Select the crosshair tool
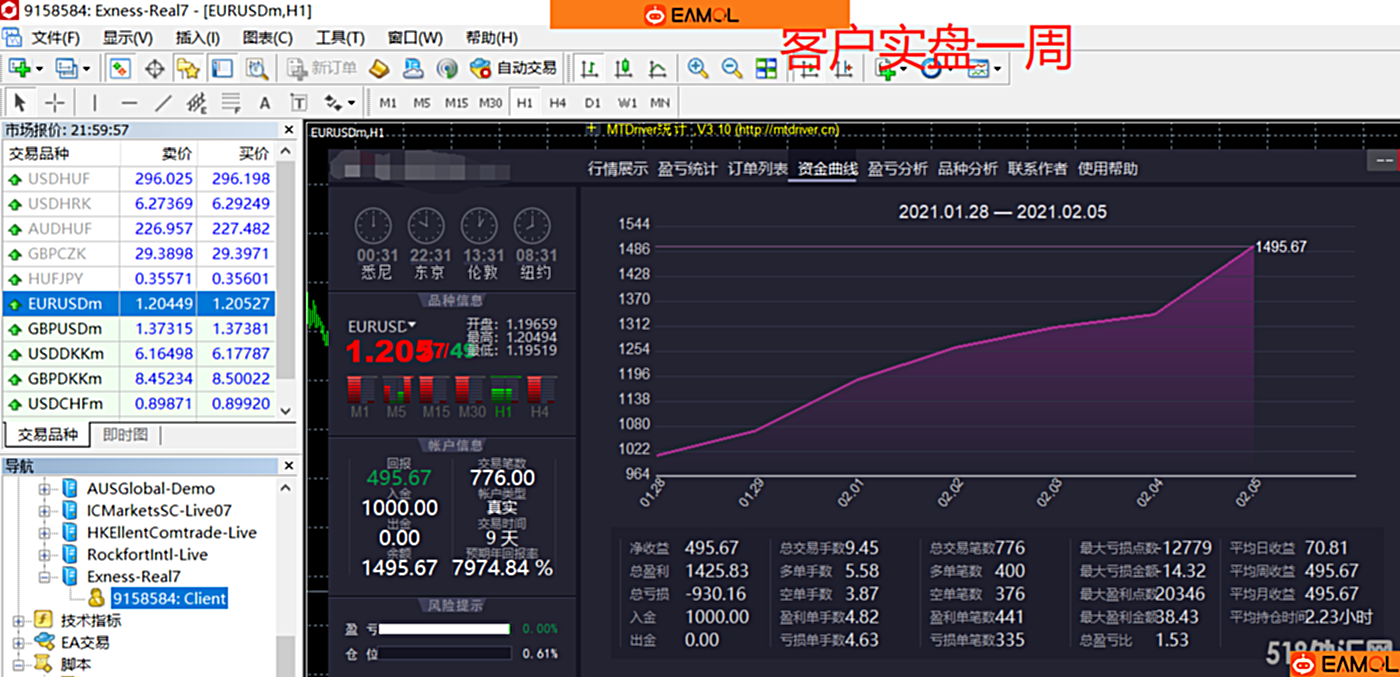Image resolution: width=1400 pixels, height=677 pixels. (x=55, y=102)
